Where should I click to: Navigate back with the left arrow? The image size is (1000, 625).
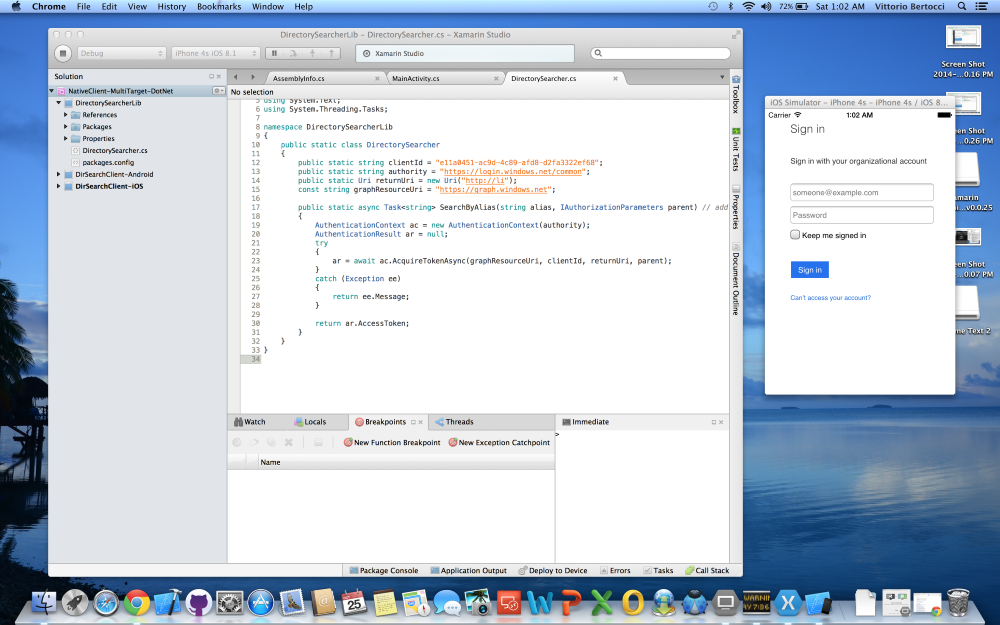(235, 77)
